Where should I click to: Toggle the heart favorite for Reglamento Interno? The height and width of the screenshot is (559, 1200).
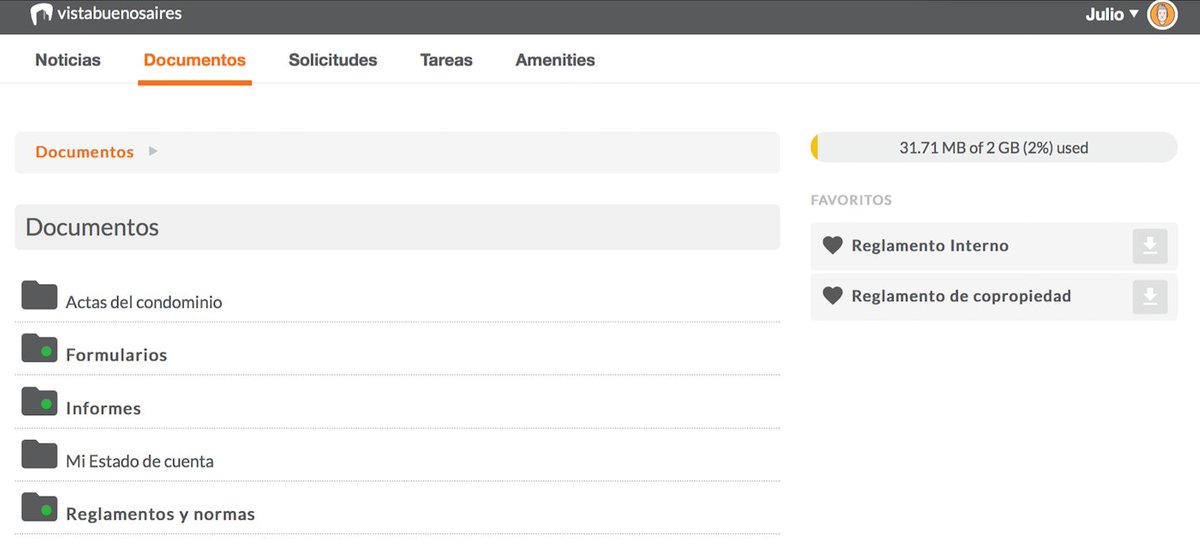click(x=832, y=245)
